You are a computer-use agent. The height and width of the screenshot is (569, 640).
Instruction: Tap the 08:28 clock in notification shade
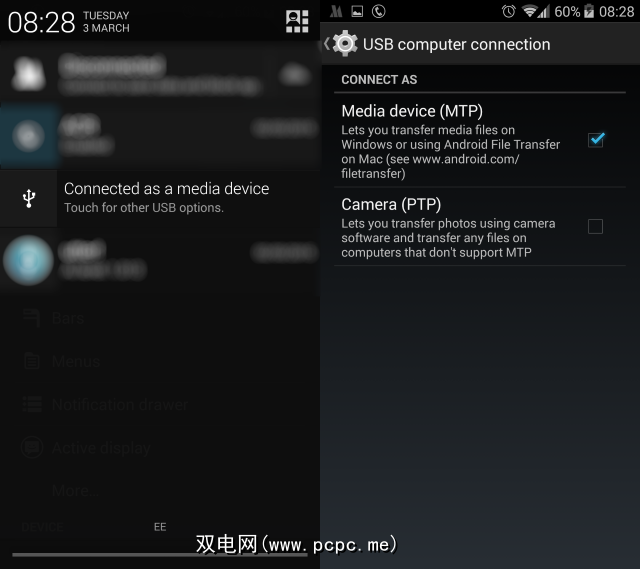(42, 22)
